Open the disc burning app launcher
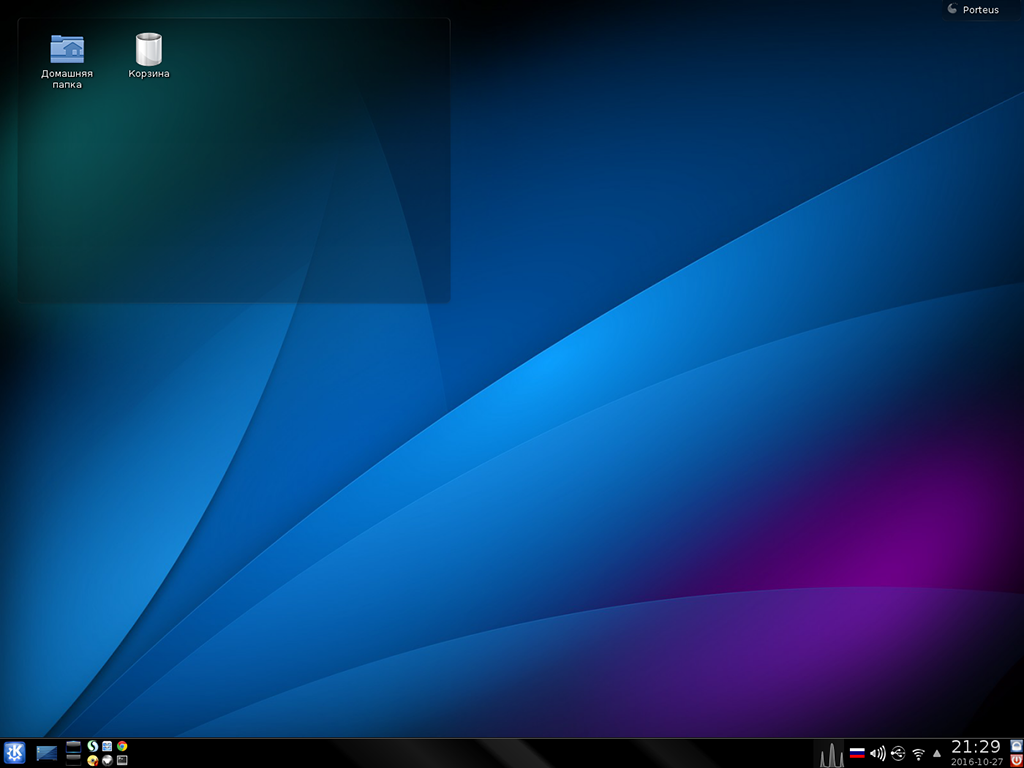 (93, 760)
